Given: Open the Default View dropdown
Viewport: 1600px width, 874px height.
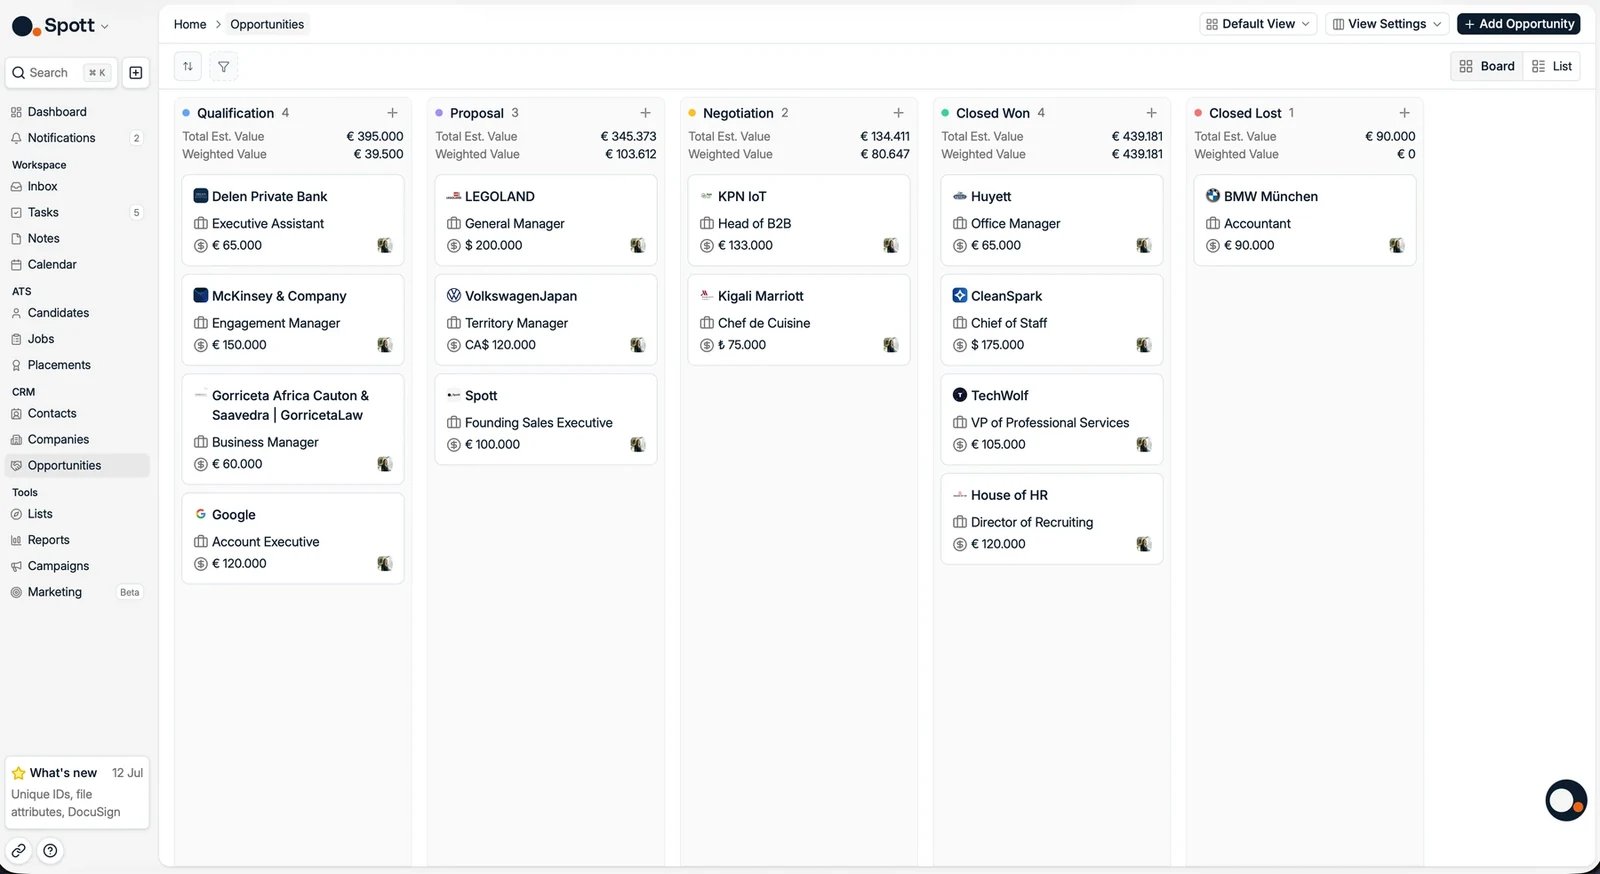Looking at the screenshot, I should coord(1258,24).
